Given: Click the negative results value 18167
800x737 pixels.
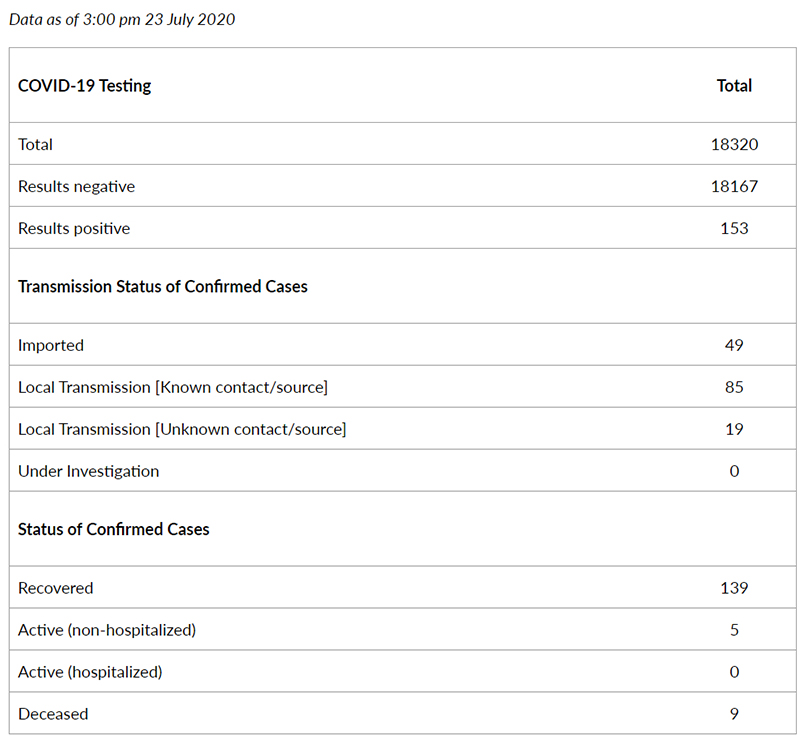Looking at the screenshot, I should point(734,186).
